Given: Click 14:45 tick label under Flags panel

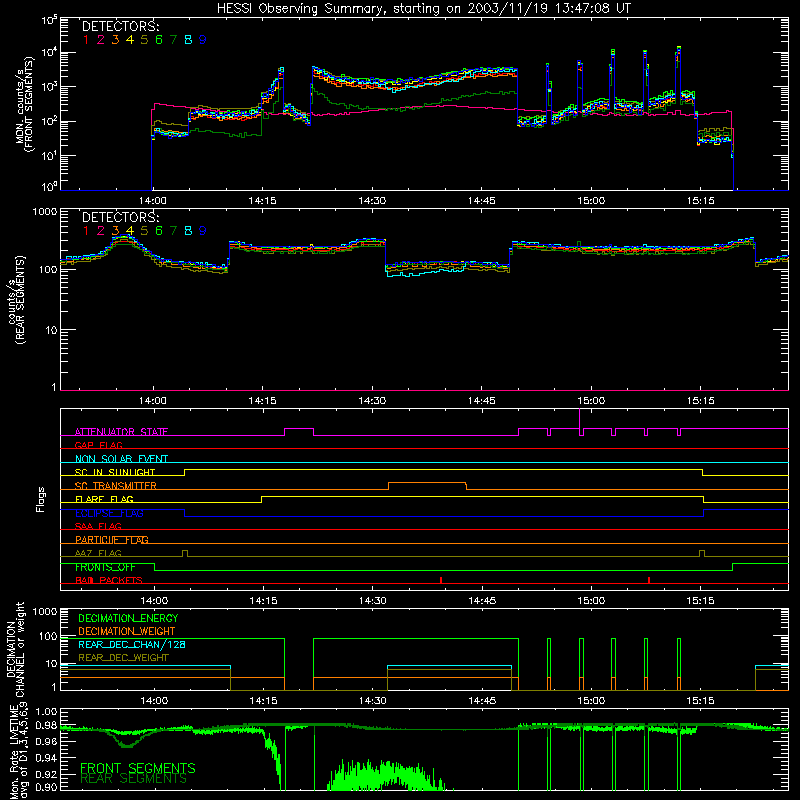Looking at the screenshot, I should pos(482,601).
